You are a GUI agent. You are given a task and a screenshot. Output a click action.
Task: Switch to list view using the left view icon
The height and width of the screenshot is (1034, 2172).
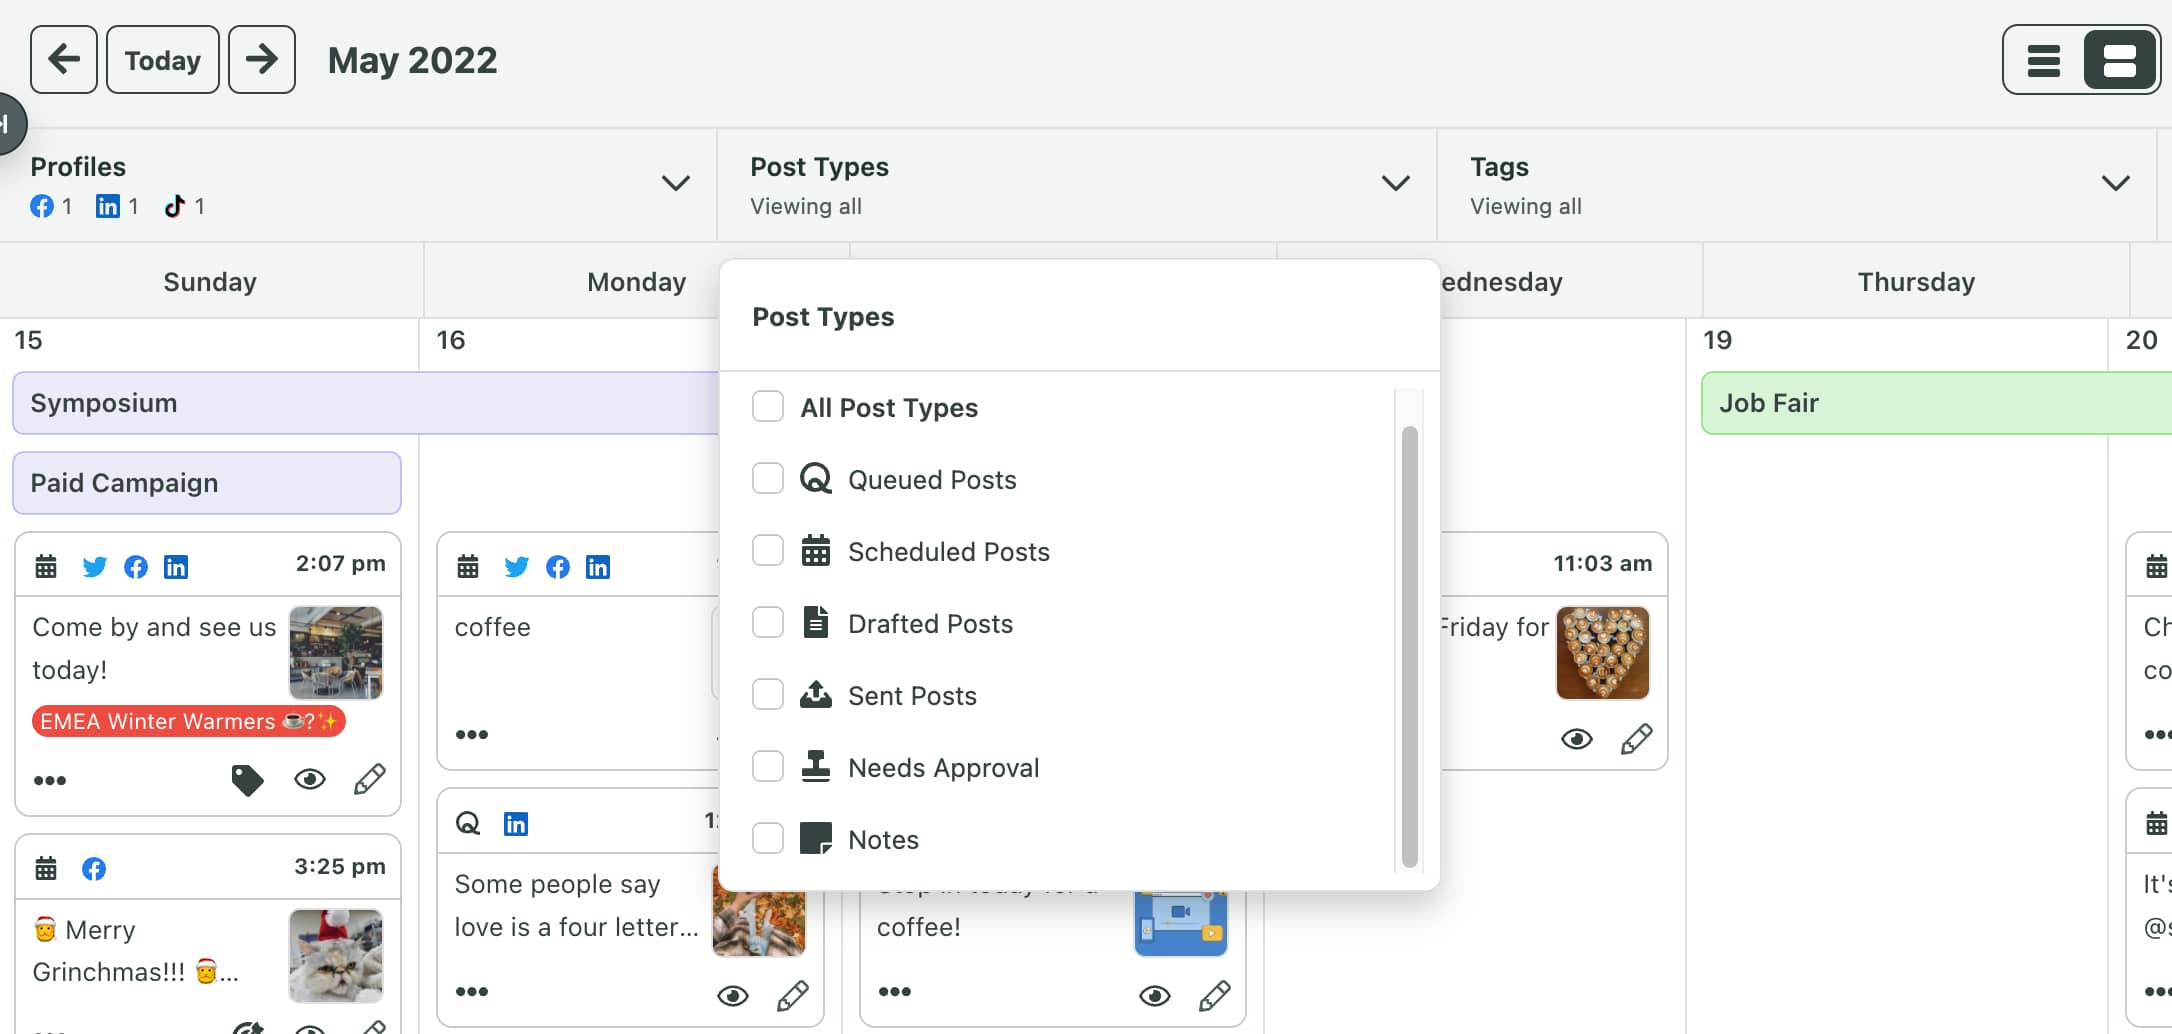pos(2043,60)
